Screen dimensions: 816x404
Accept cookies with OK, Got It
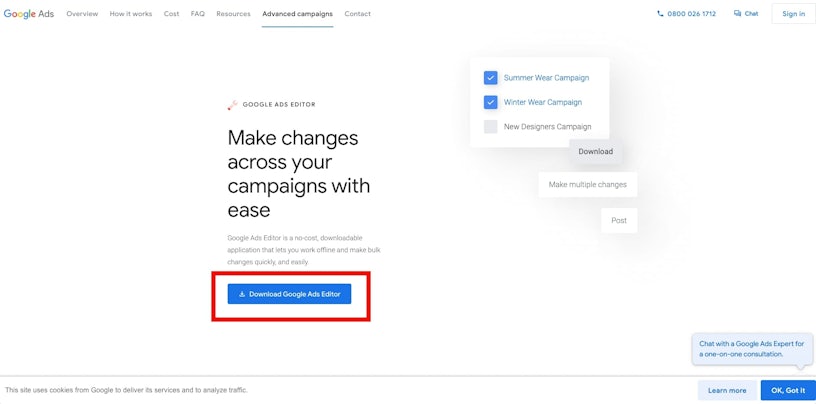pyautogui.click(x=788, y=390)
